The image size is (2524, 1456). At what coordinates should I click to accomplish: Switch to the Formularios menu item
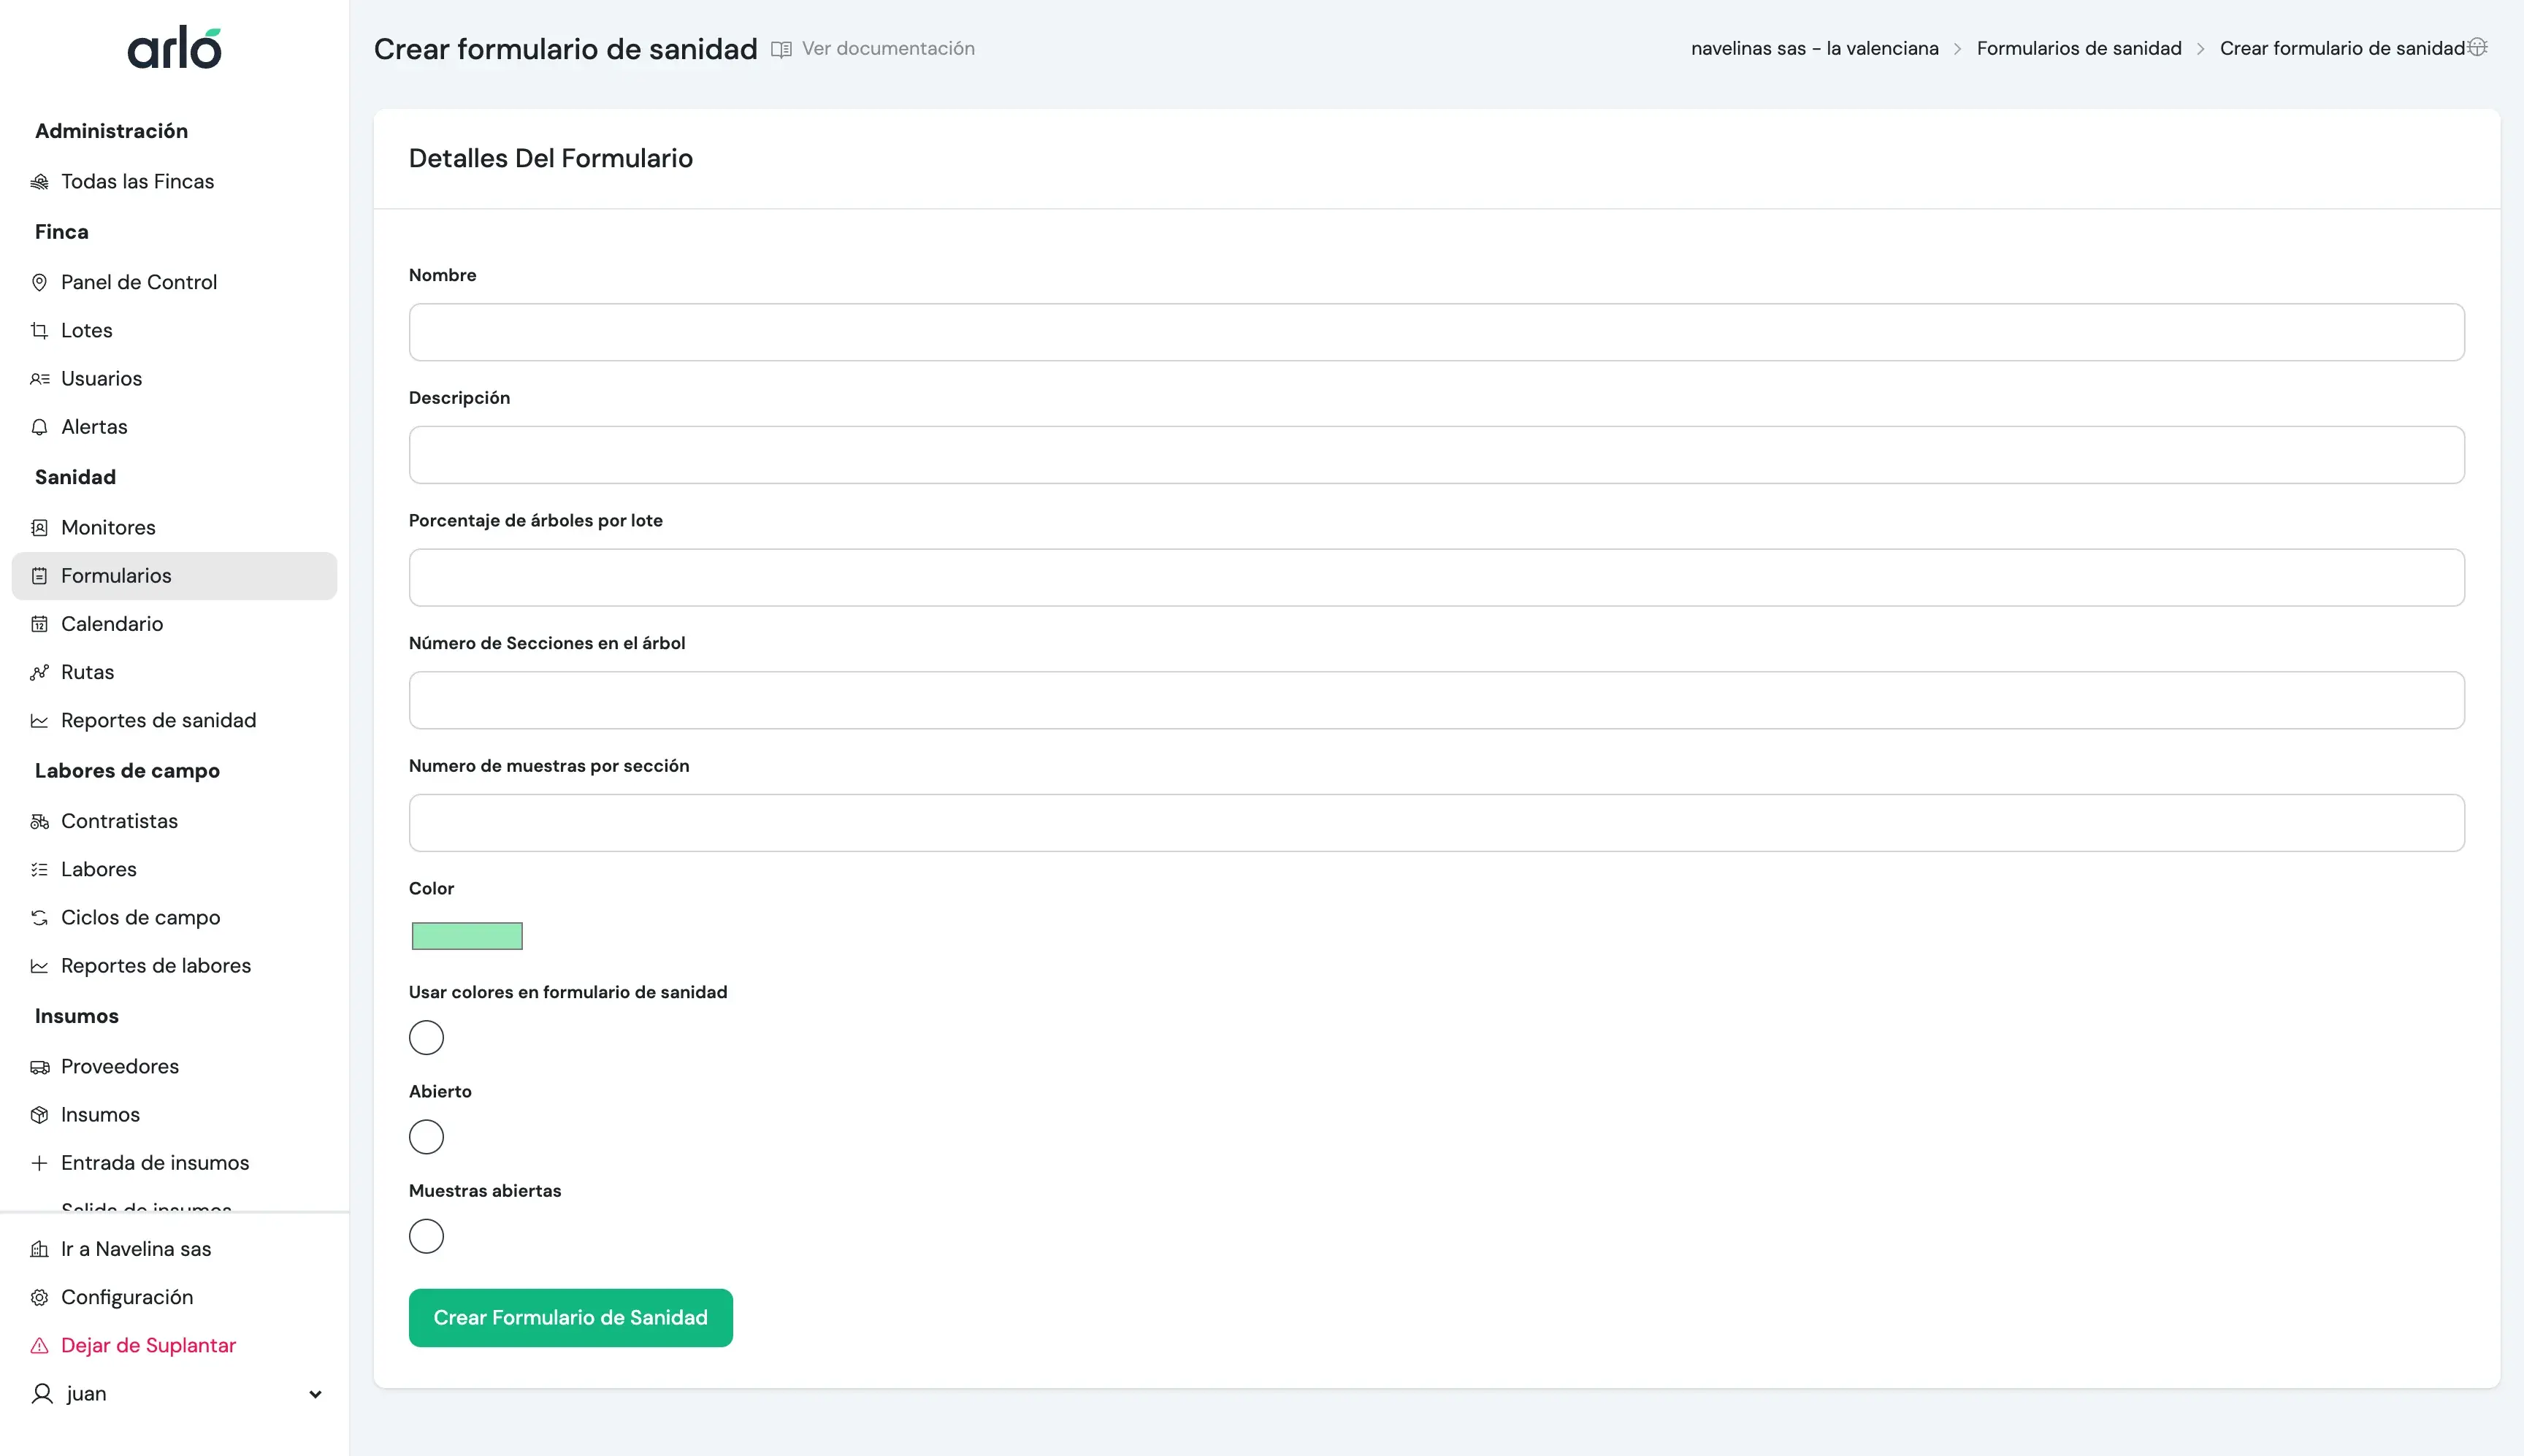(x=115, y=575)
